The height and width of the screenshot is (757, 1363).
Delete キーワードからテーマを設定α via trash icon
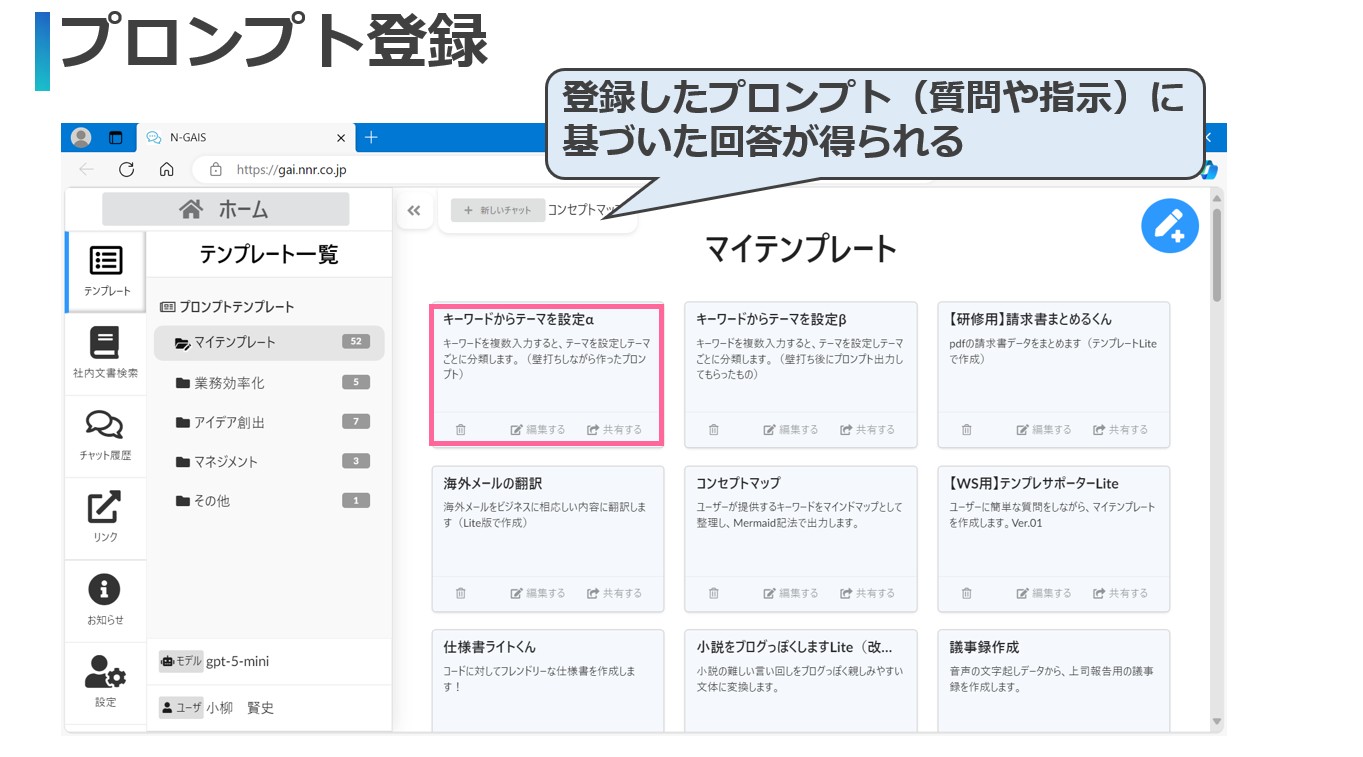[461, 430]
